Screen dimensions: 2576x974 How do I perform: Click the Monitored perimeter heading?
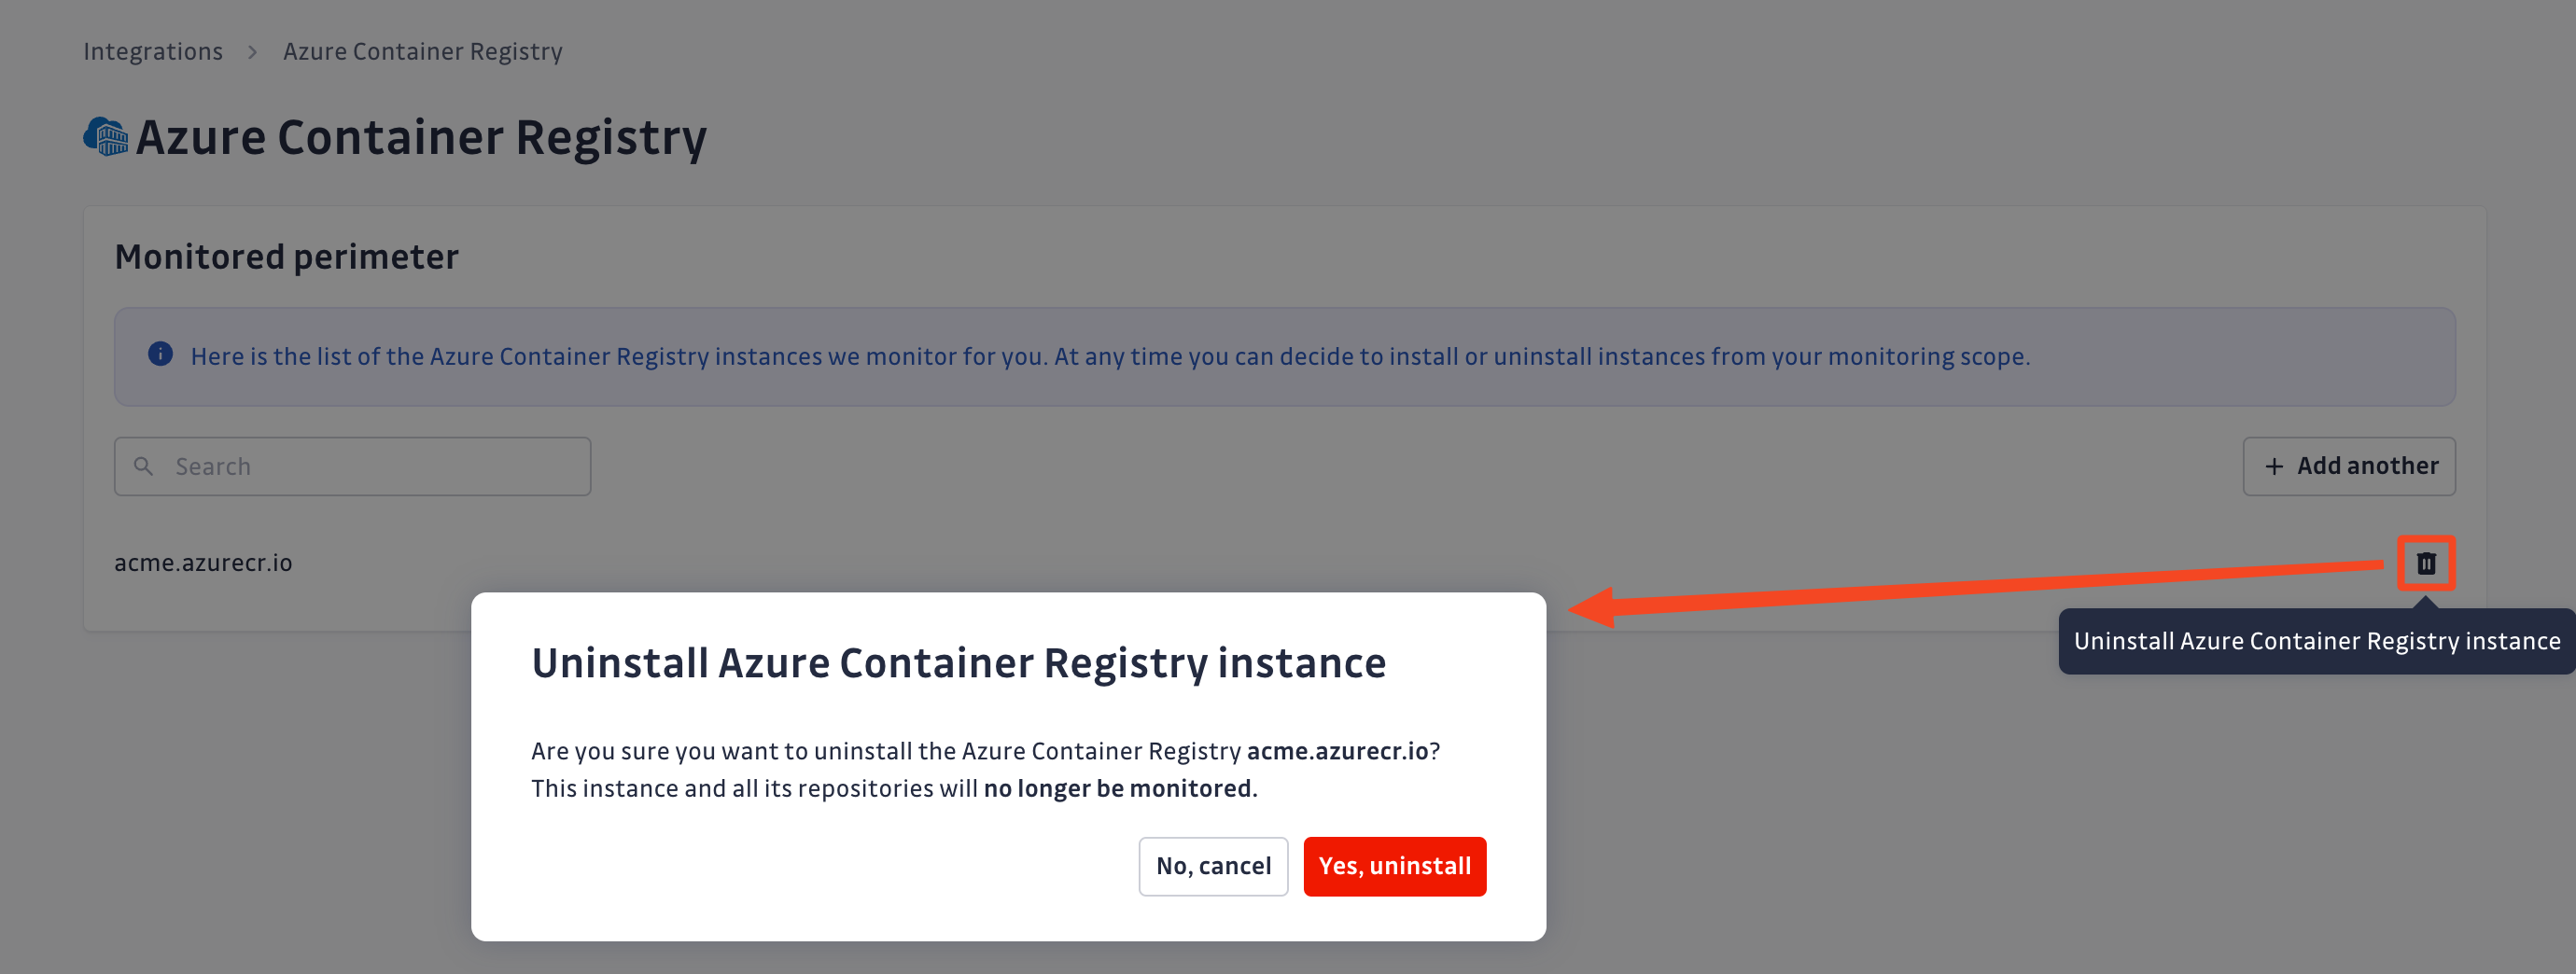(x=286, y=257)
